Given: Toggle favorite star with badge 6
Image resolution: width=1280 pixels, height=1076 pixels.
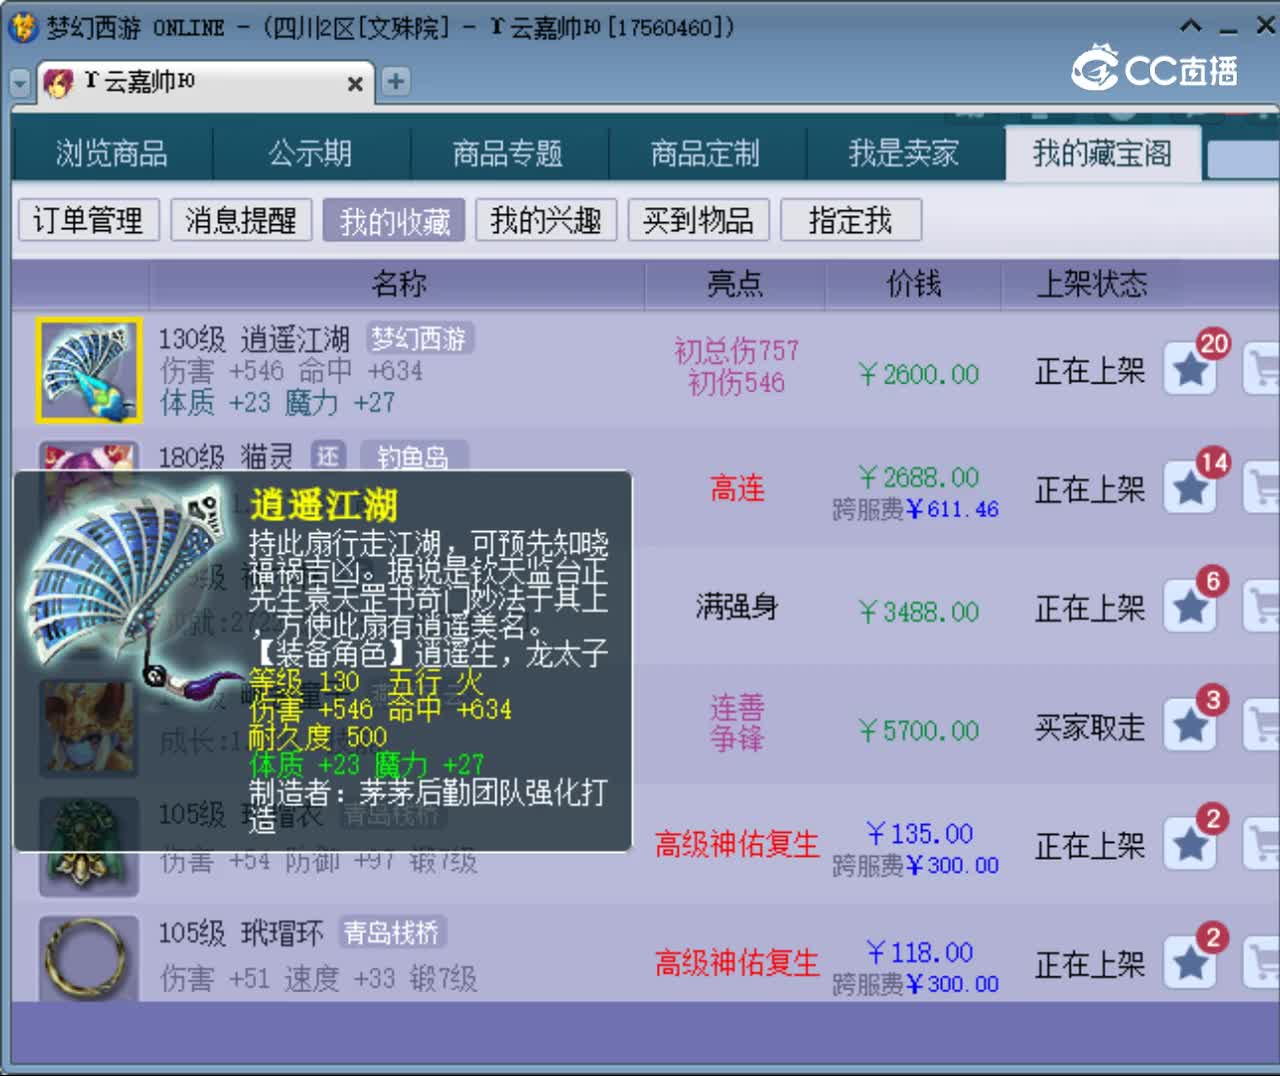Looking at the screenshot, I should pos(1190,607).
